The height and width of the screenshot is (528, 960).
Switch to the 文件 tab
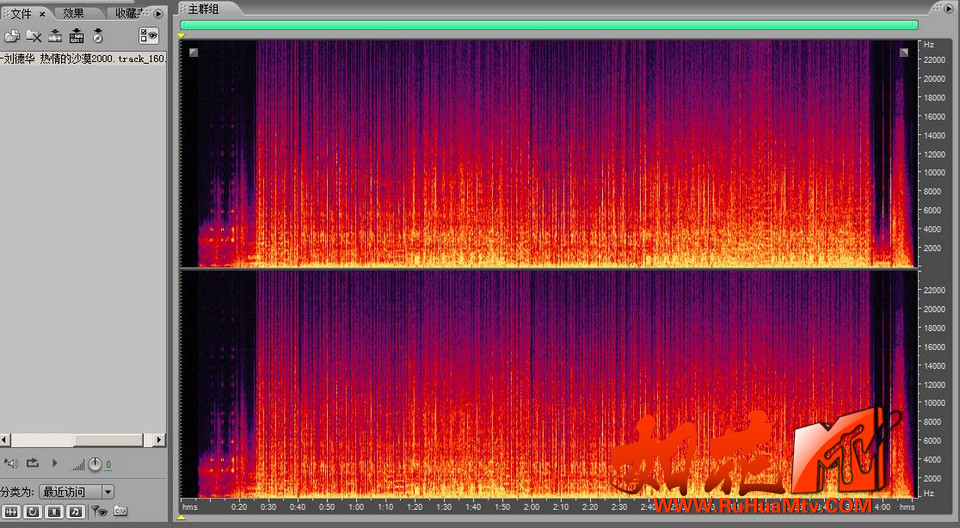21,13
